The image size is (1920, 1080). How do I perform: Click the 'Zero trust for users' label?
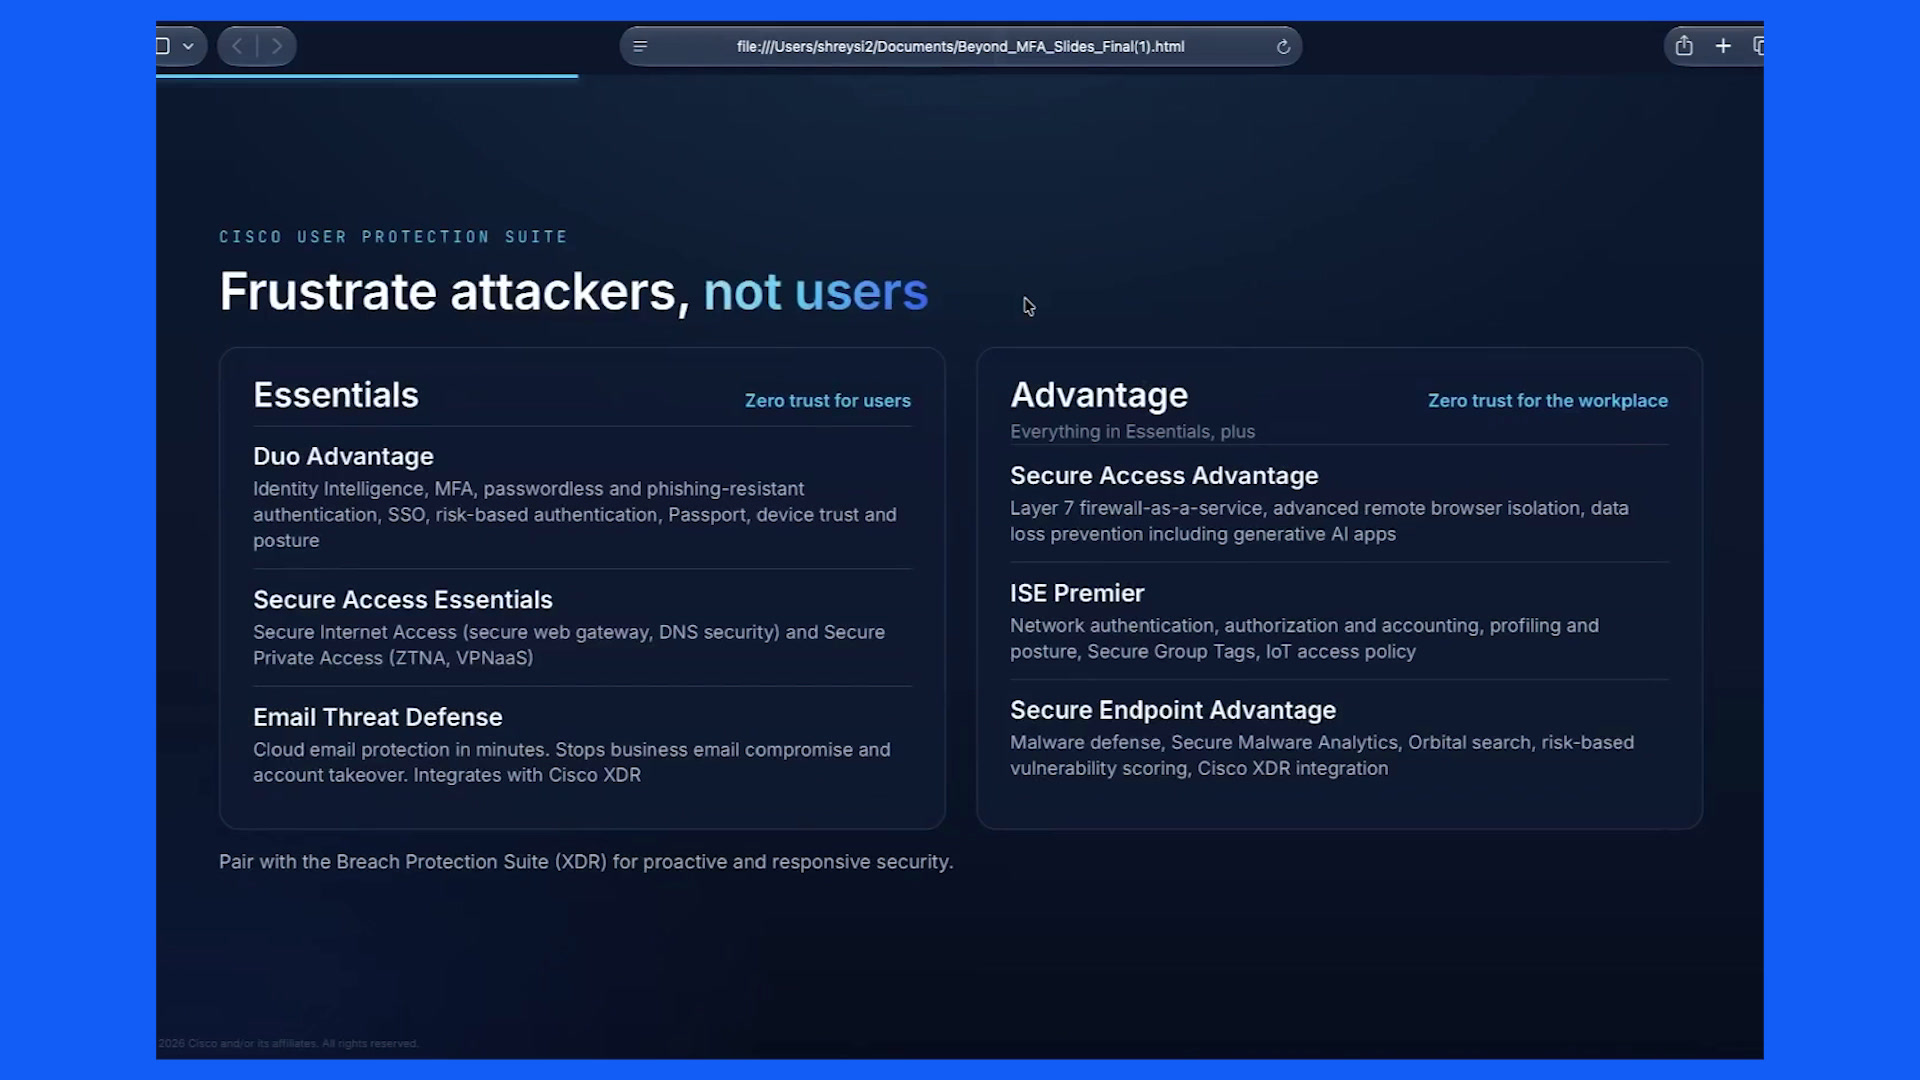pos(828,401)
